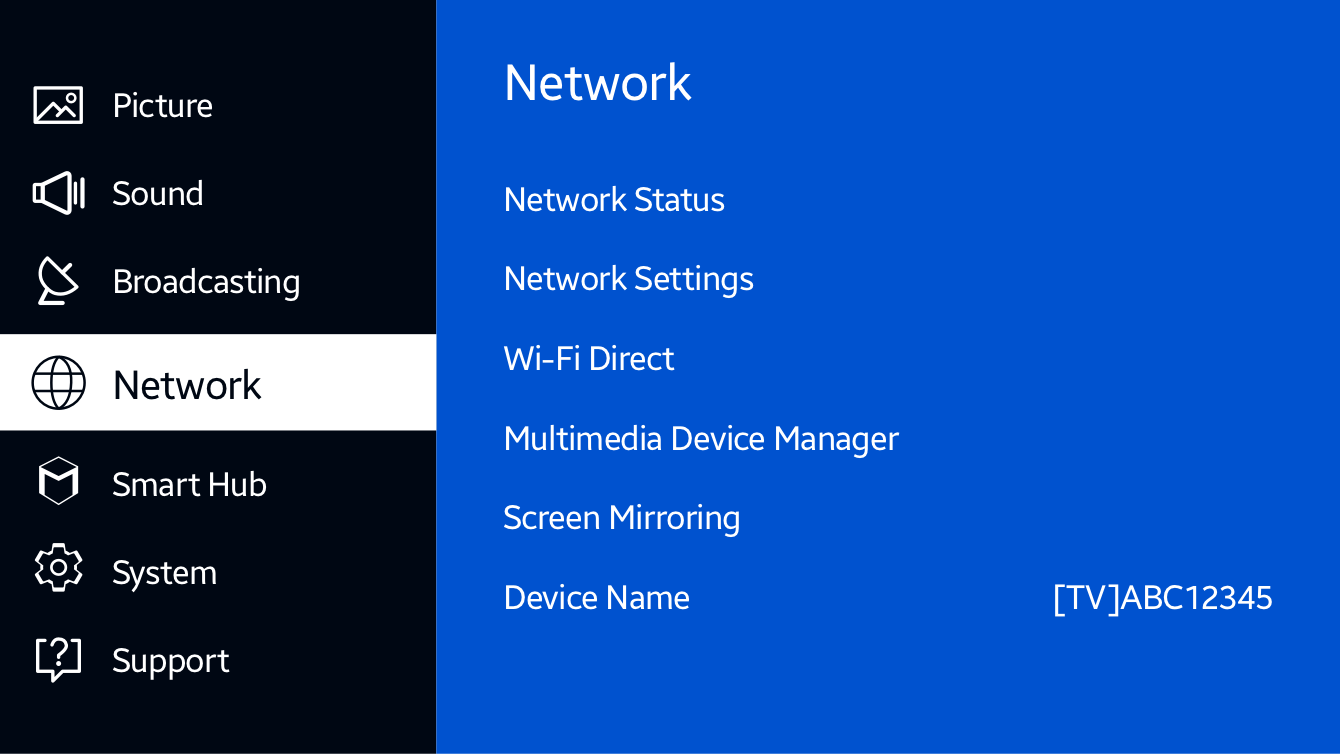Click the System gear icon
The image size is (1340, 754).
[58, 569]
